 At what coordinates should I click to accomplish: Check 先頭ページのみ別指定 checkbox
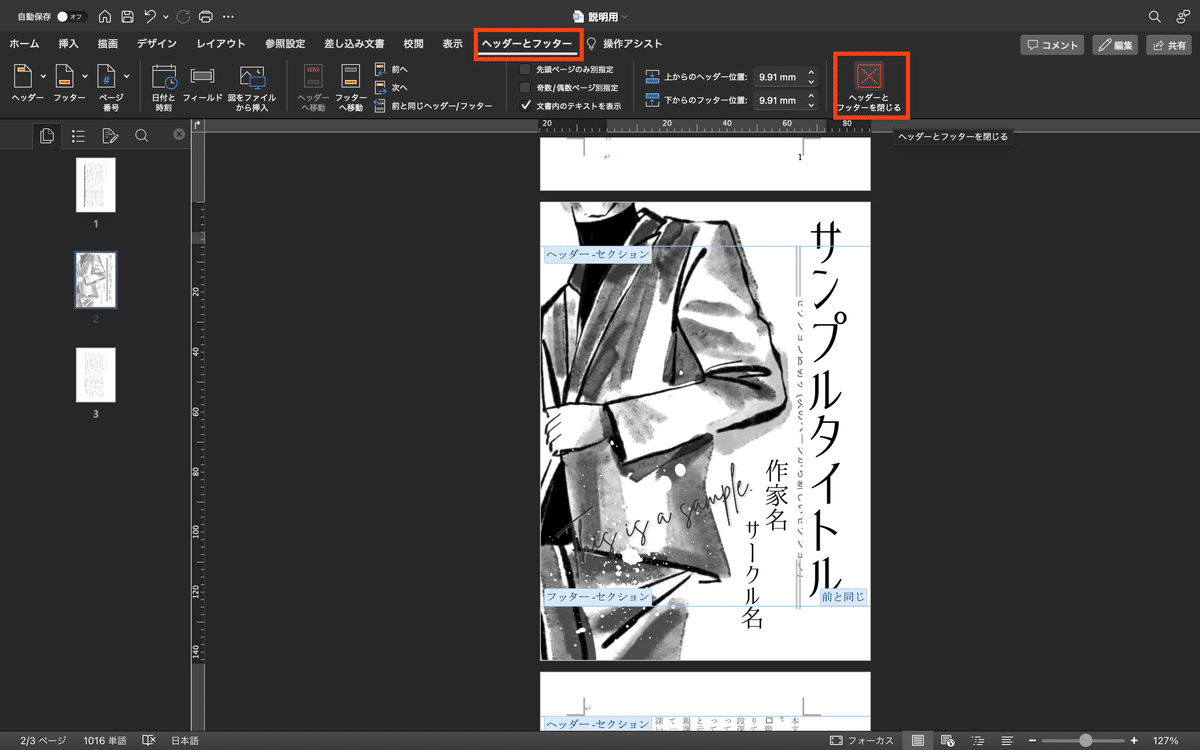click(526, 70)
